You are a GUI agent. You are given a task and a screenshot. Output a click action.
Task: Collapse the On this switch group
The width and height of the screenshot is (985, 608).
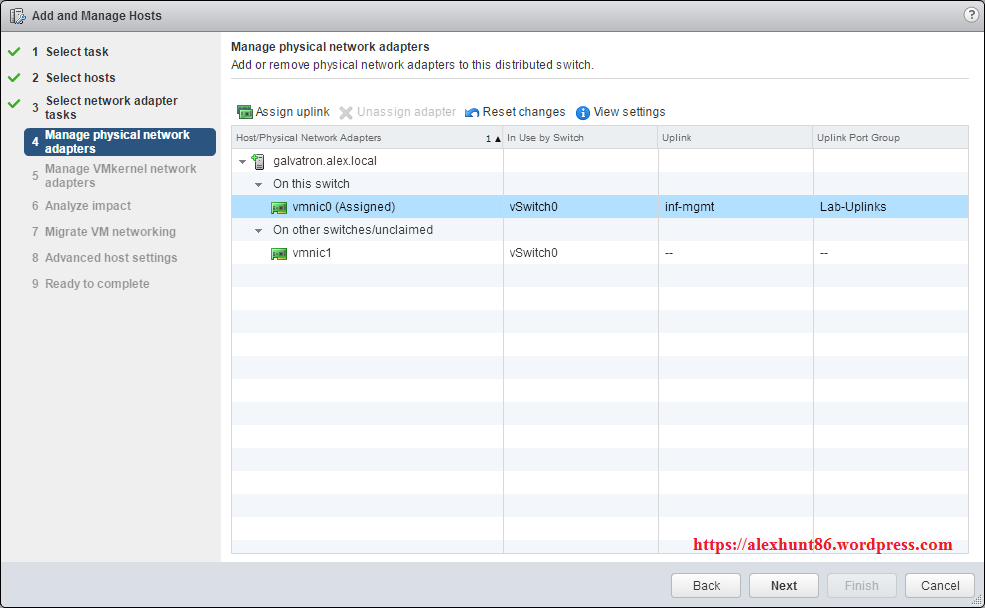click(x=259, y=184)
